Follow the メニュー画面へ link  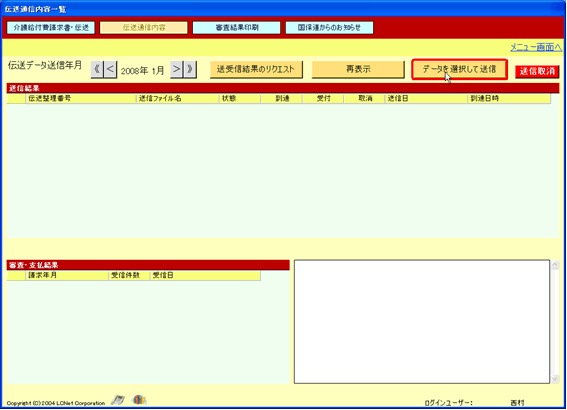point(536,47)
